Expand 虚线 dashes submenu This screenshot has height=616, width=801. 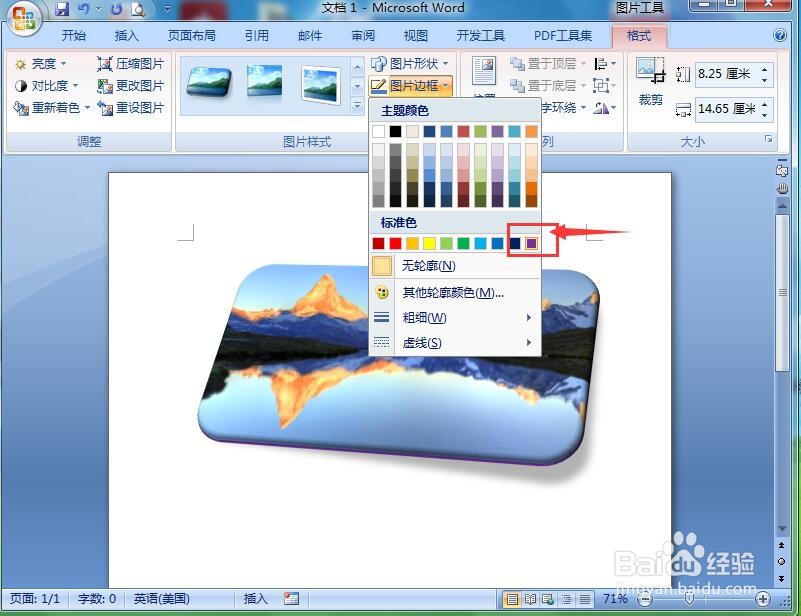point(455,343)
